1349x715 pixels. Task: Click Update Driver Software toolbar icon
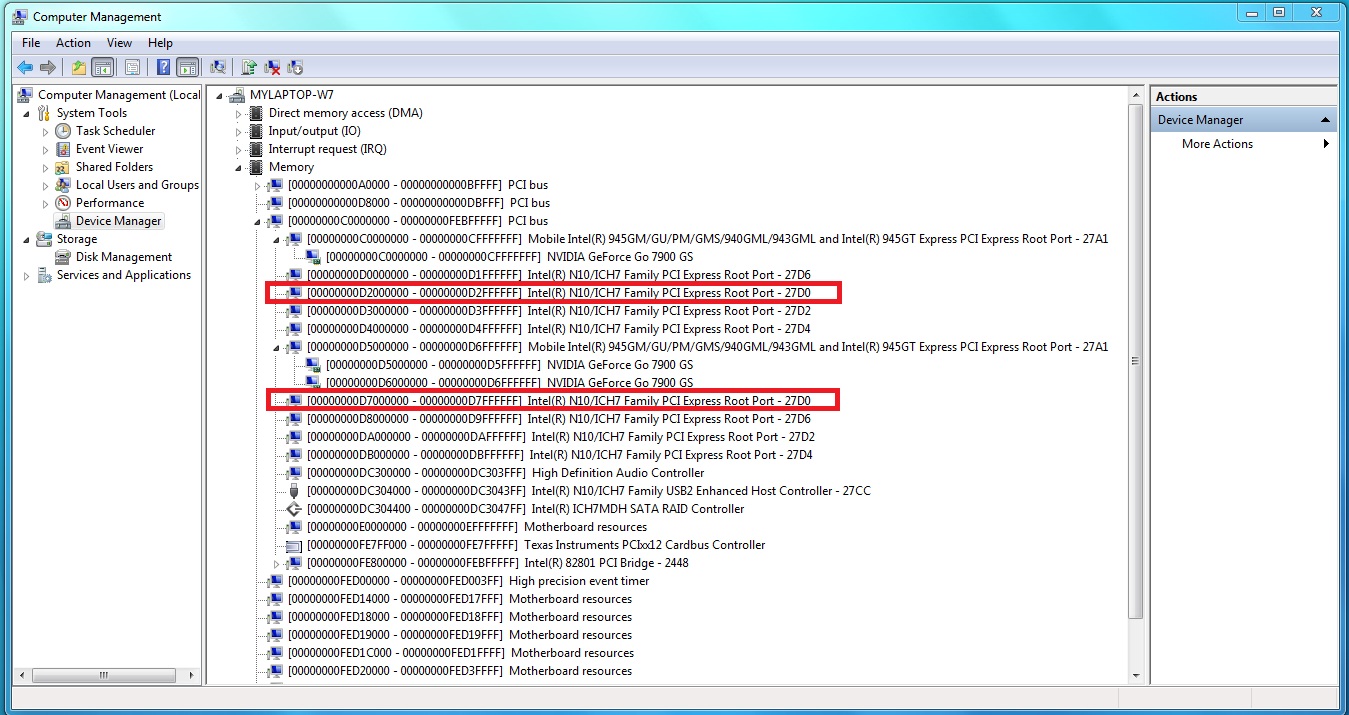(250, 68)
